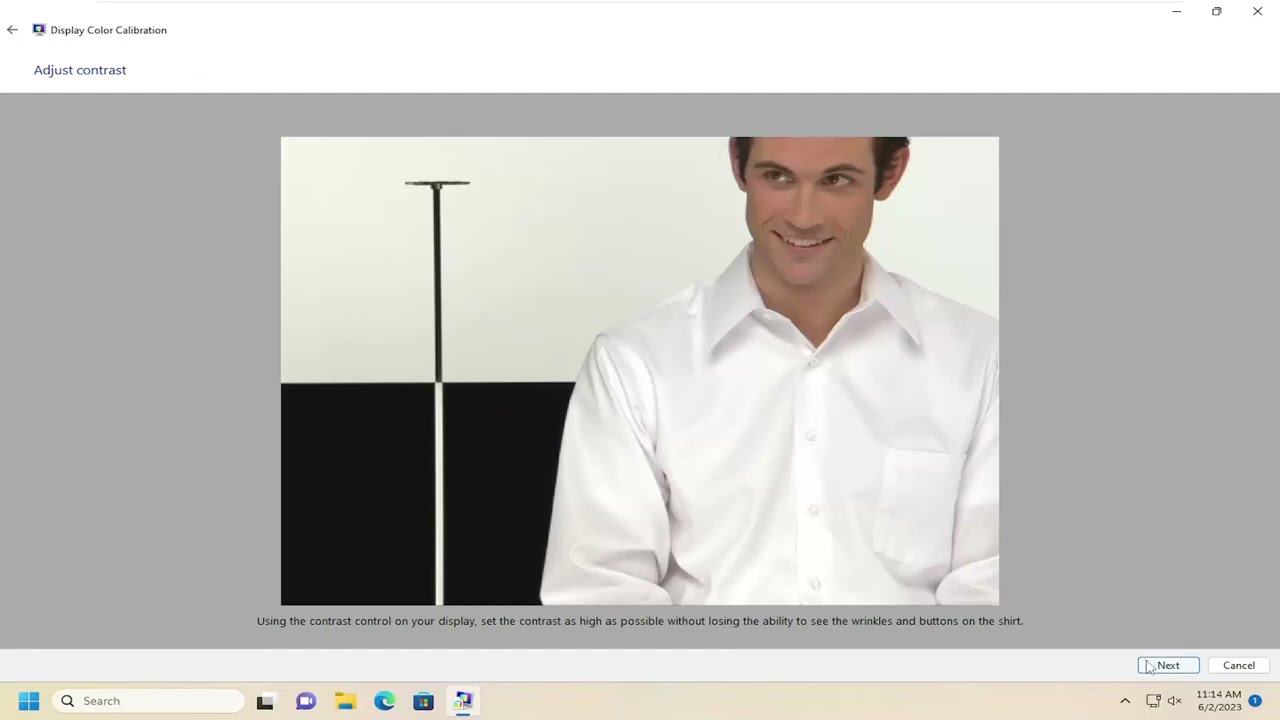Viewport: 1280px width, 720px height.
Task: Click the Next button
Action: pos(1168,665)
